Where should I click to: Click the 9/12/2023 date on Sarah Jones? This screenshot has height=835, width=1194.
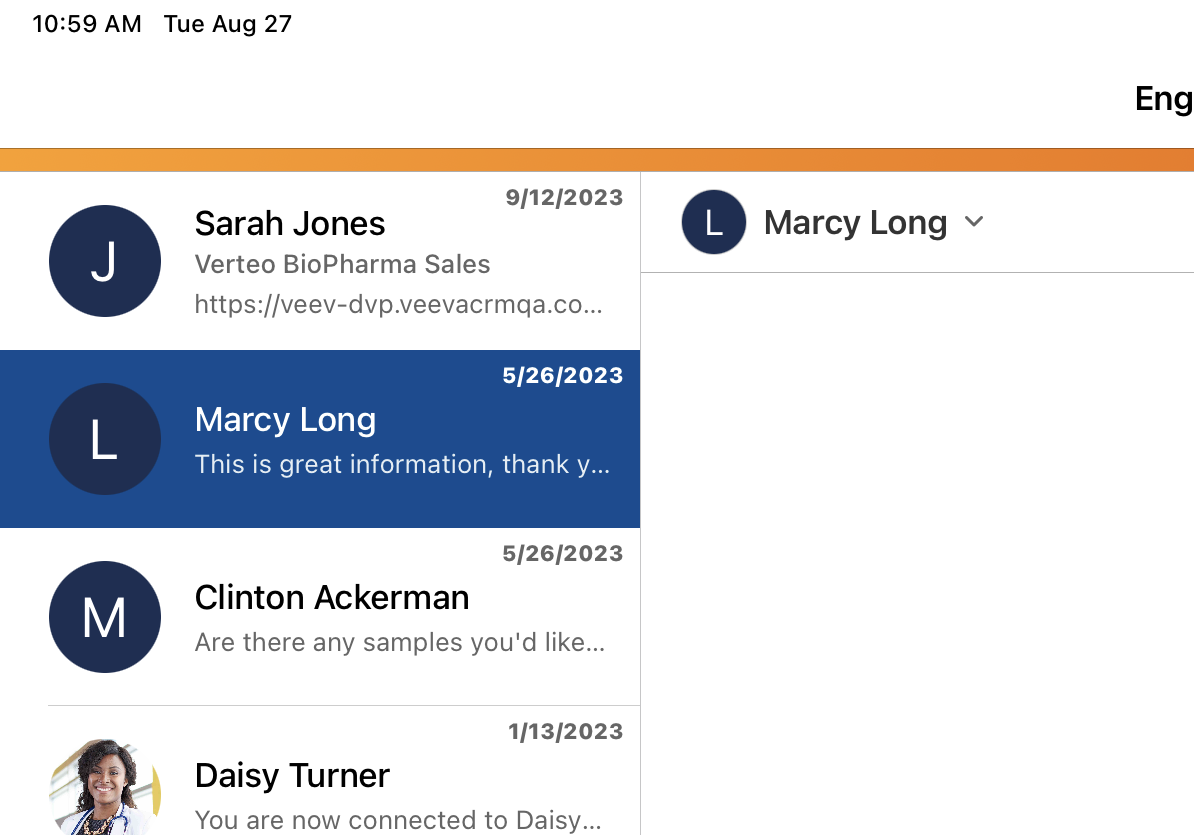tap(564, 197)
